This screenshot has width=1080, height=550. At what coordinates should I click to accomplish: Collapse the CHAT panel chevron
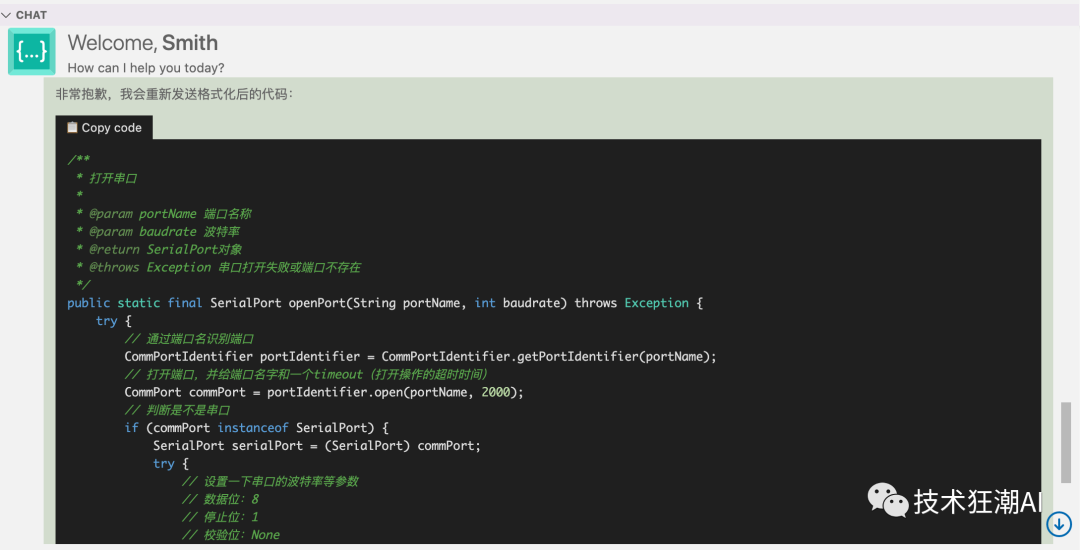[x=7, y=15]
